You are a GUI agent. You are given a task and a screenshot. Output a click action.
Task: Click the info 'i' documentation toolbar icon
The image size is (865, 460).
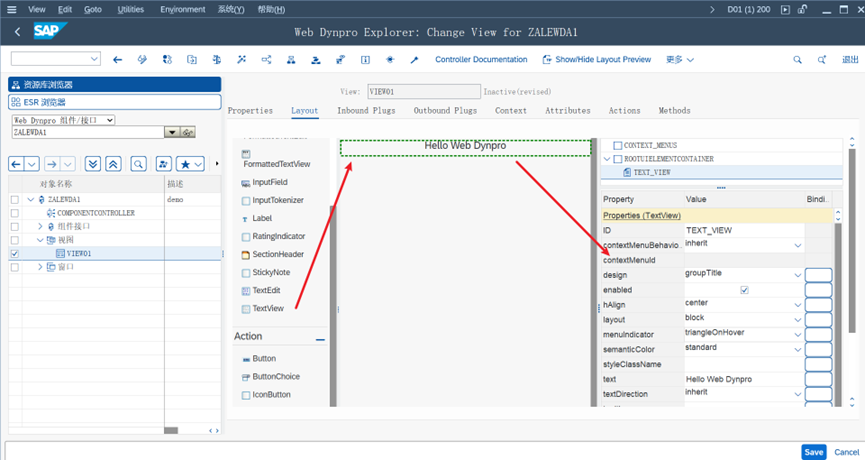click(365, 60)
